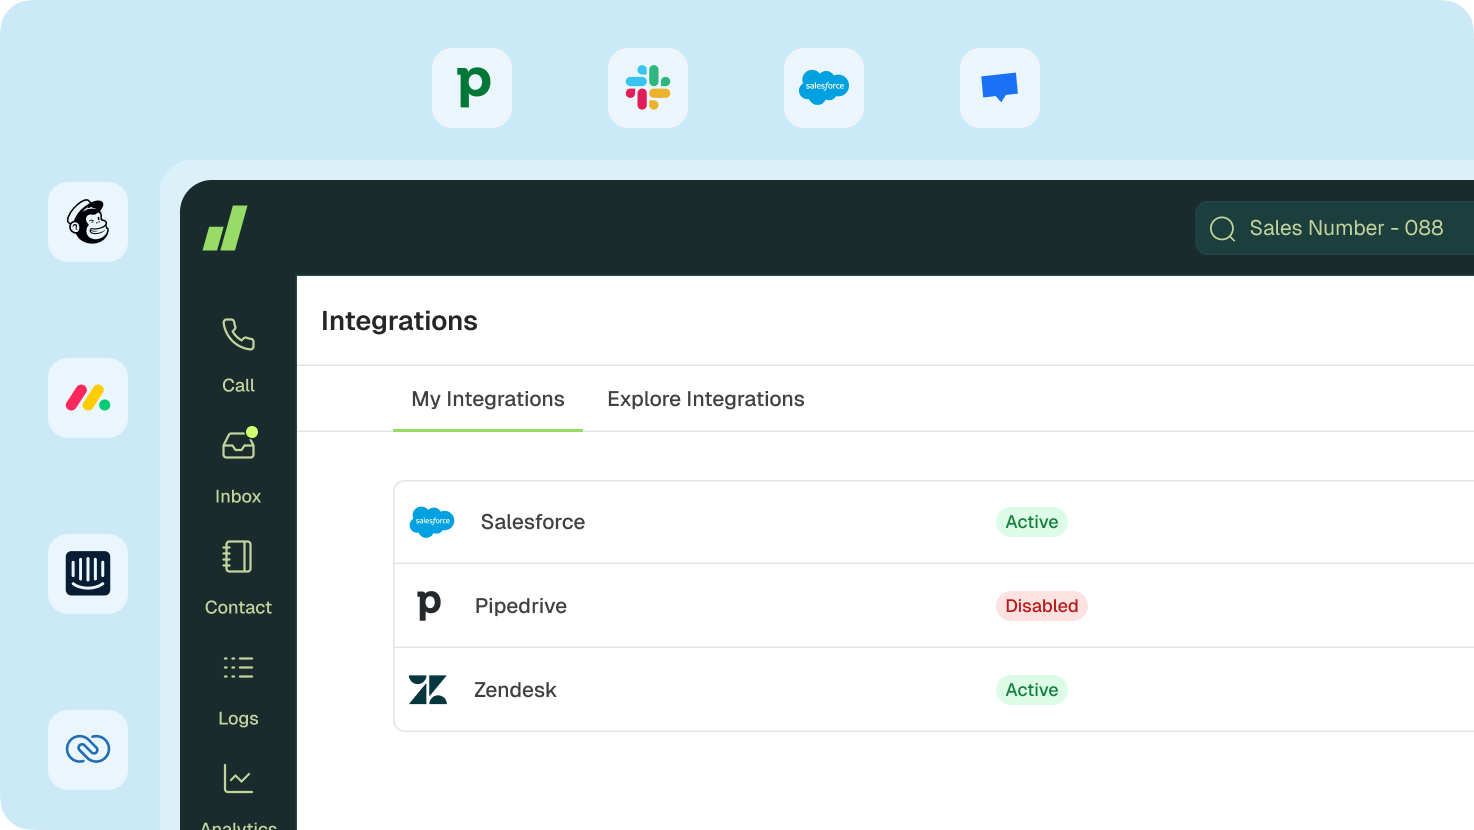View Logs from the sidebar
Image resolution: width=1474 pixels, height=830 pixels.
pos(237,685)
